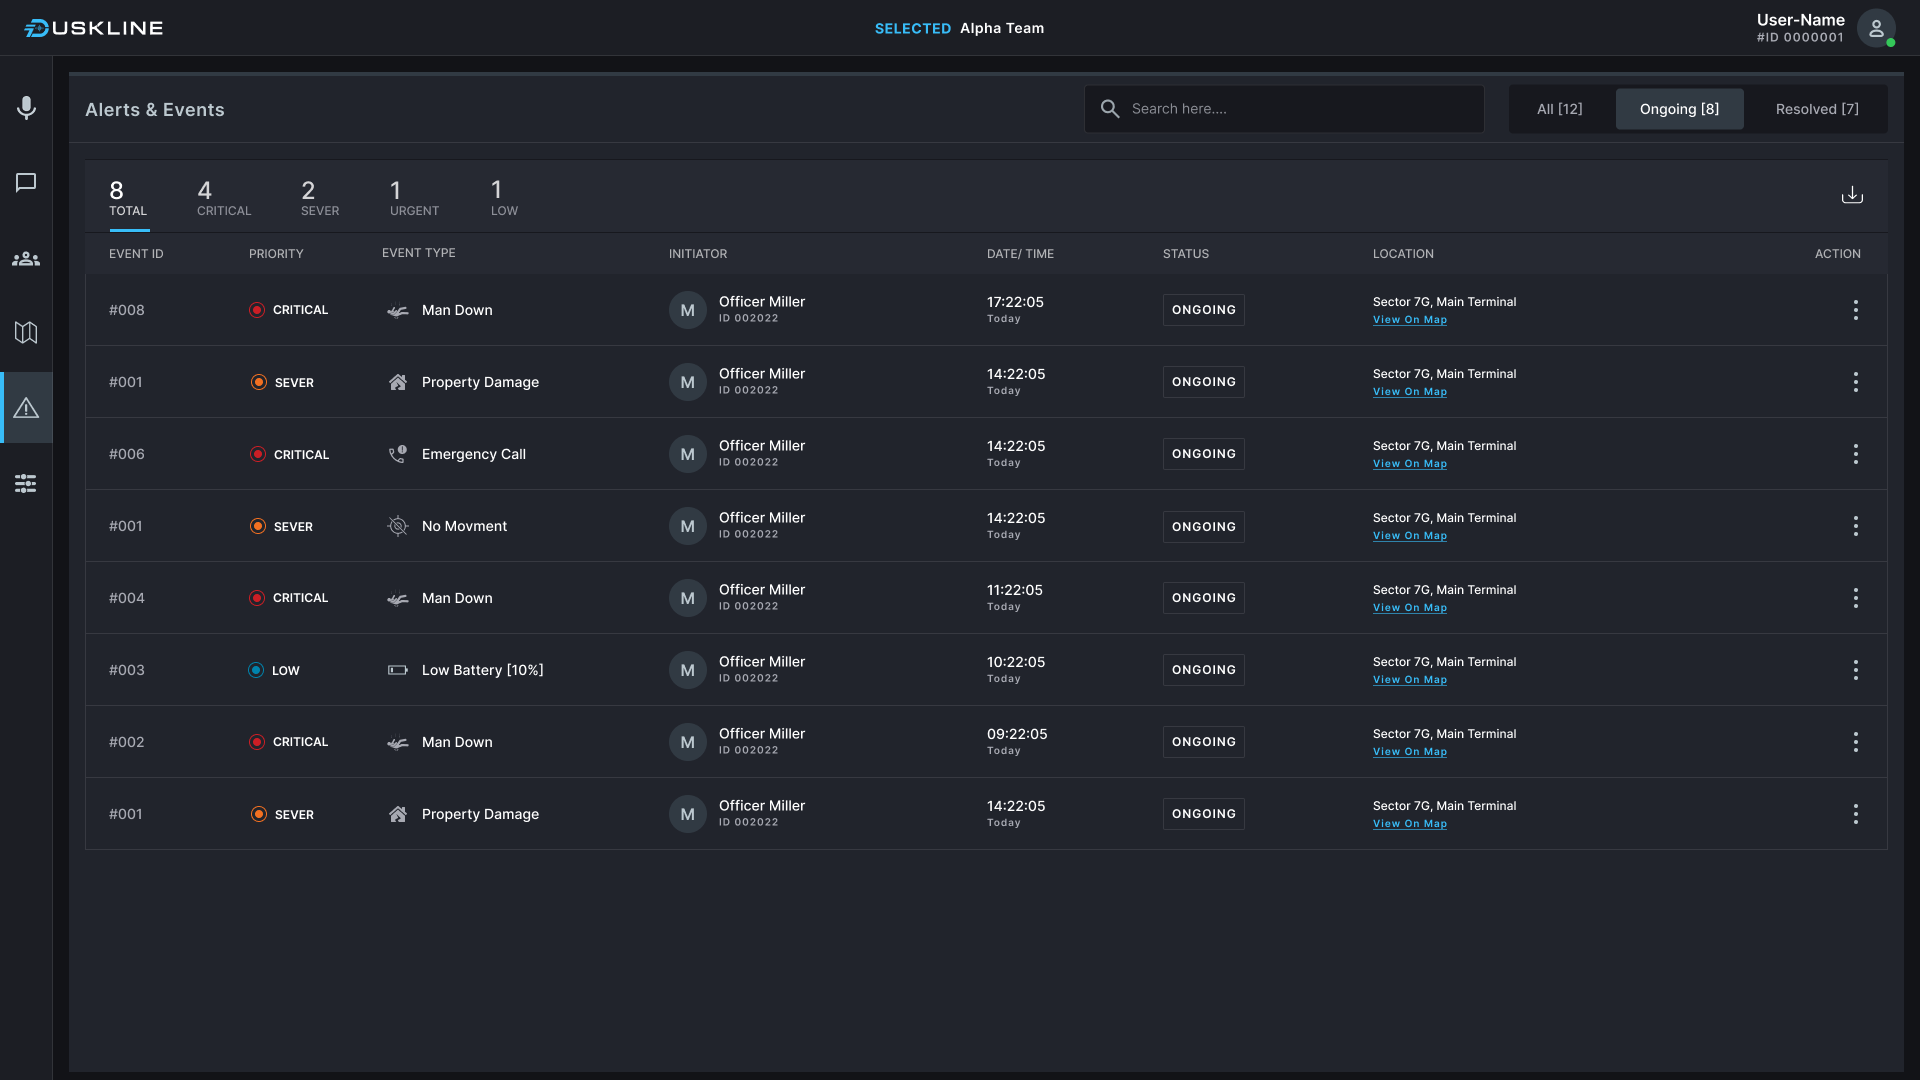
Task: Sort by Priority column header
Action: 276,254
